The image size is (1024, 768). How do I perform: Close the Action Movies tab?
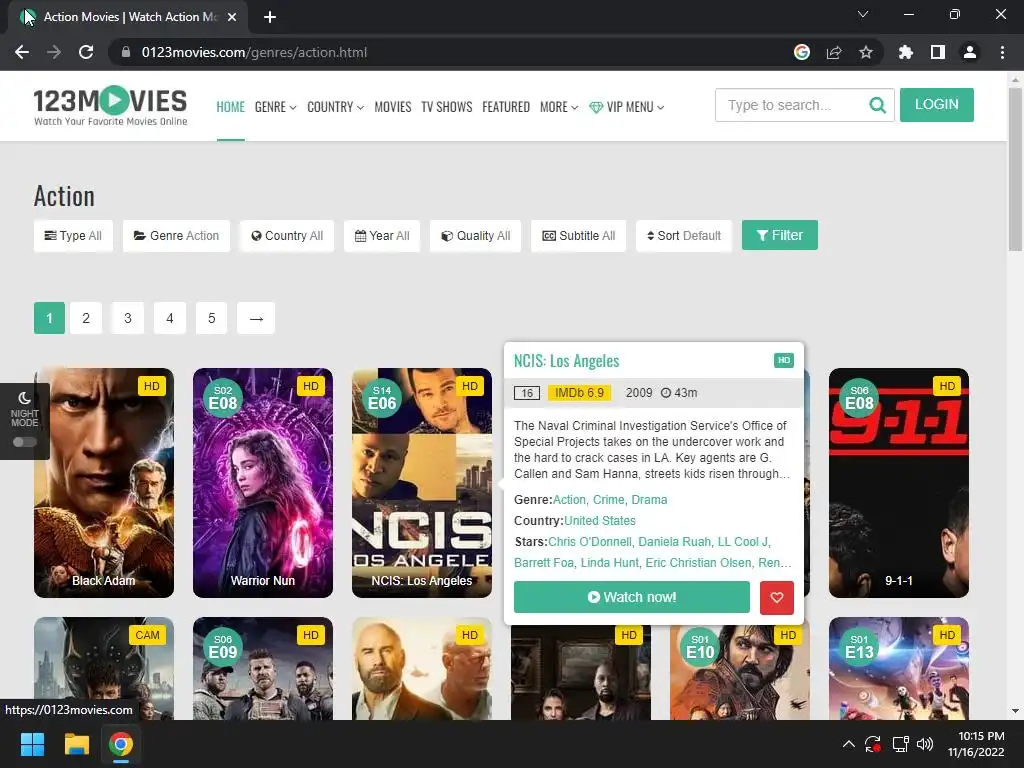coord(232,17)
